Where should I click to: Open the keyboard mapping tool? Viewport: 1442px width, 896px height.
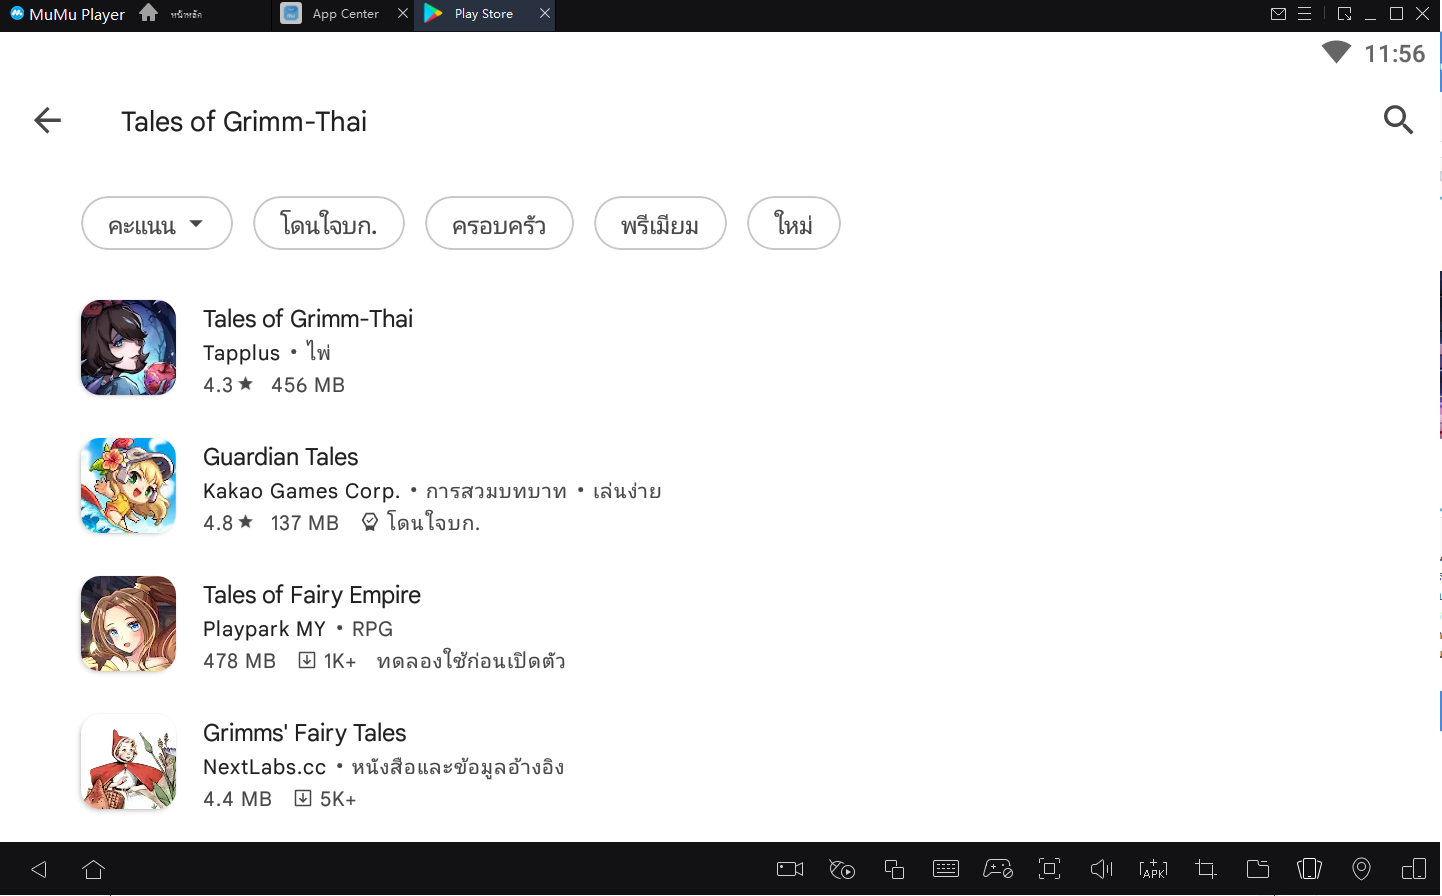[x=945, y=869]
